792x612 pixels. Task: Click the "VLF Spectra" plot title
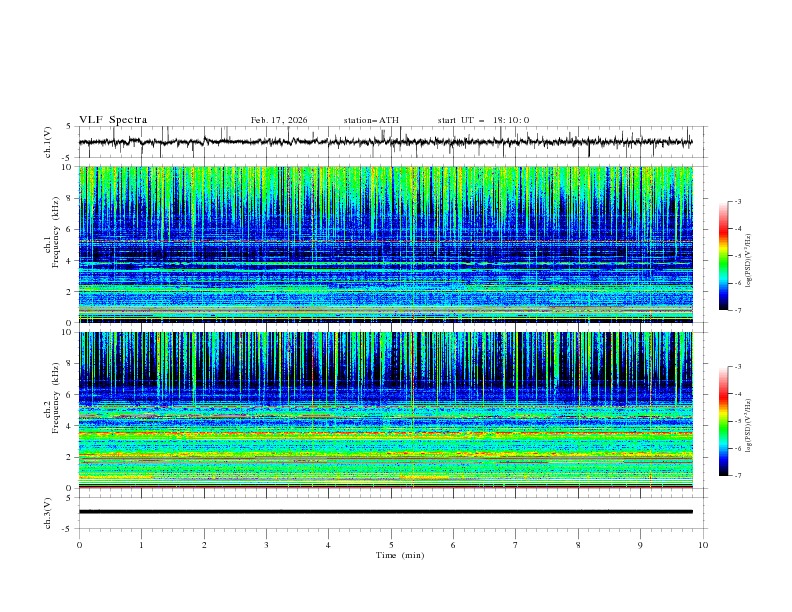[113, 120]
